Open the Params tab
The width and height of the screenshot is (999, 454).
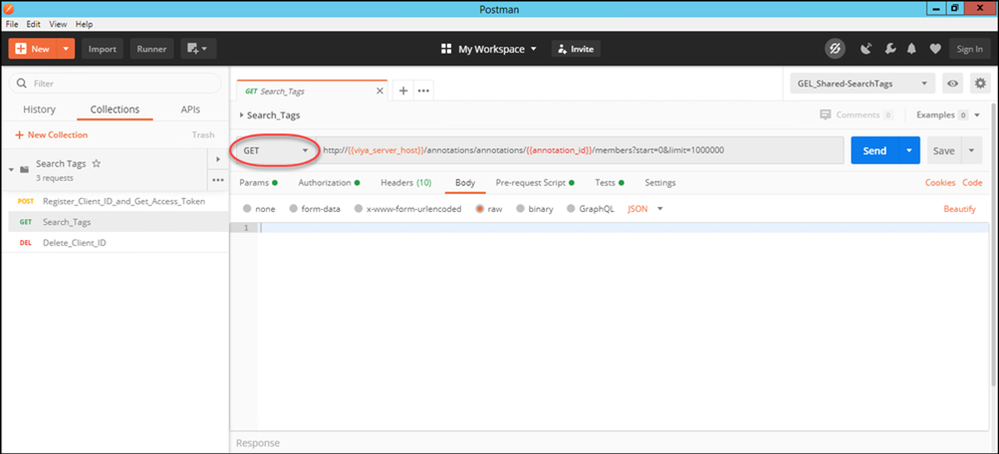[x=258, y=183]
